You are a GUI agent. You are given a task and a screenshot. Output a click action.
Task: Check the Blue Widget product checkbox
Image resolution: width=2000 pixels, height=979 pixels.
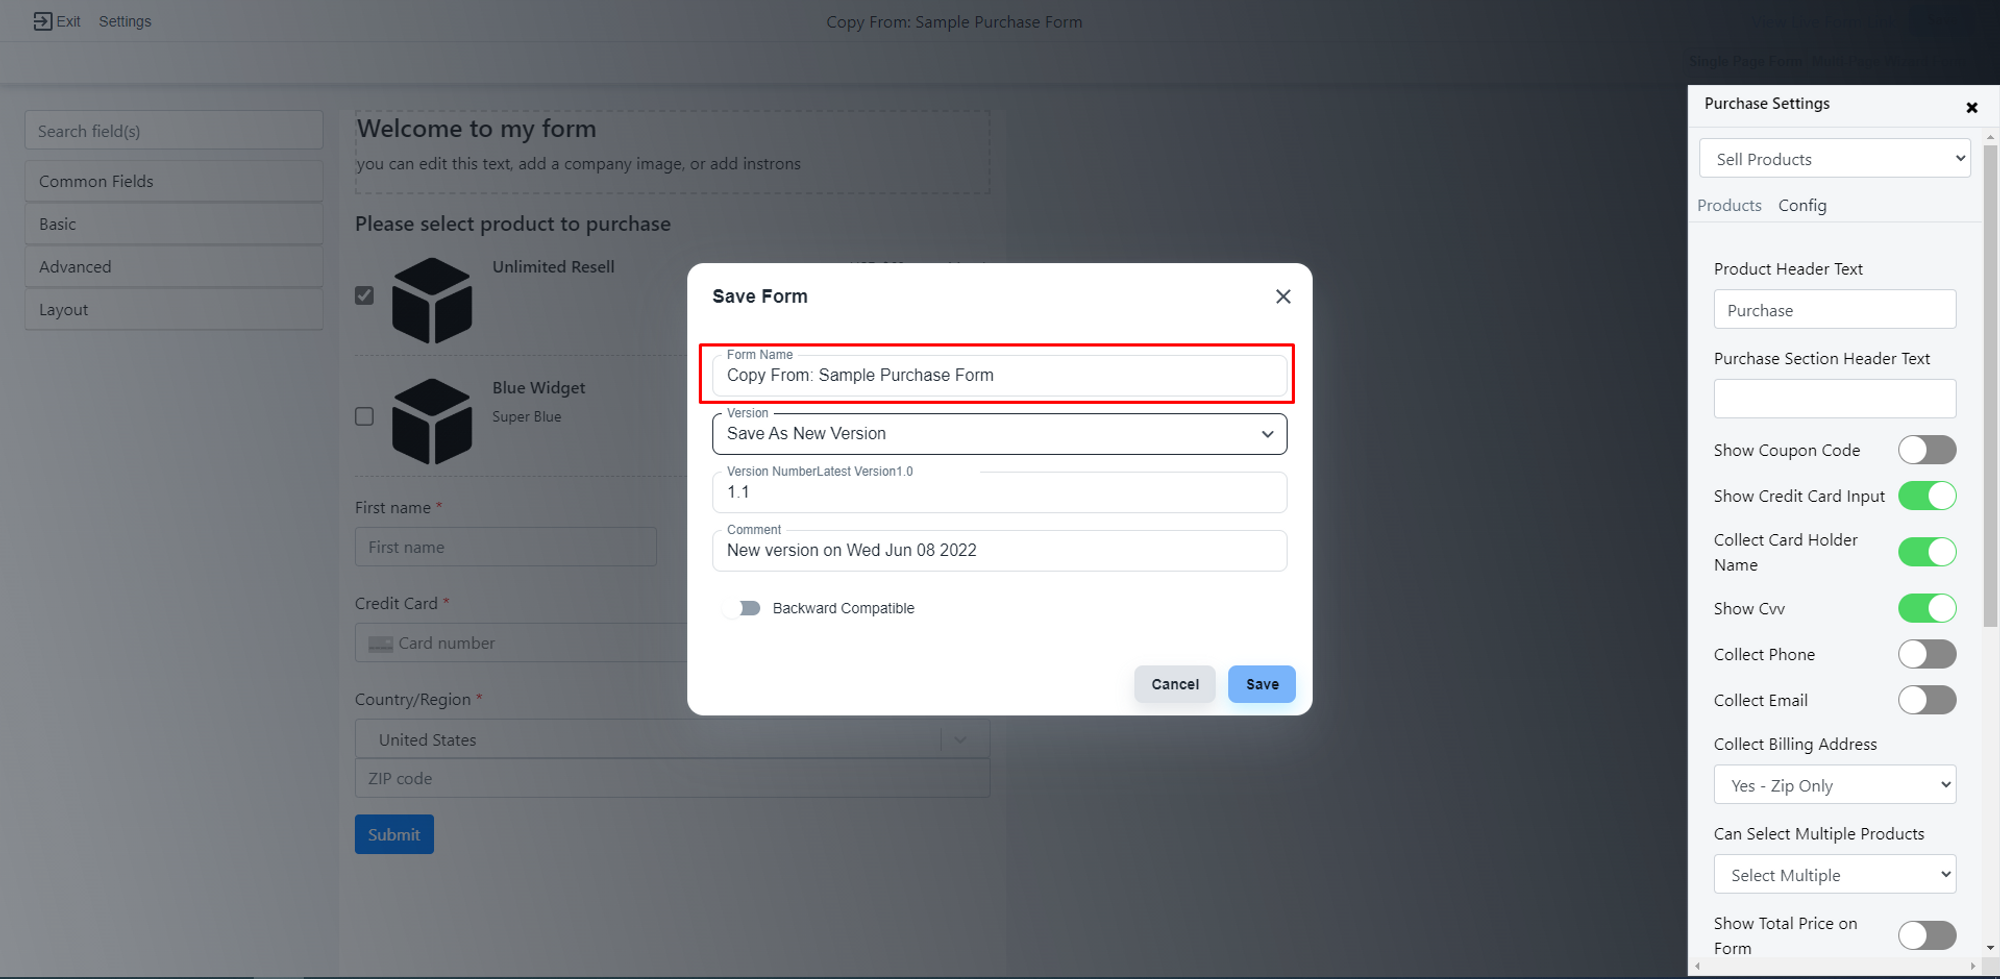click(365, 416)
